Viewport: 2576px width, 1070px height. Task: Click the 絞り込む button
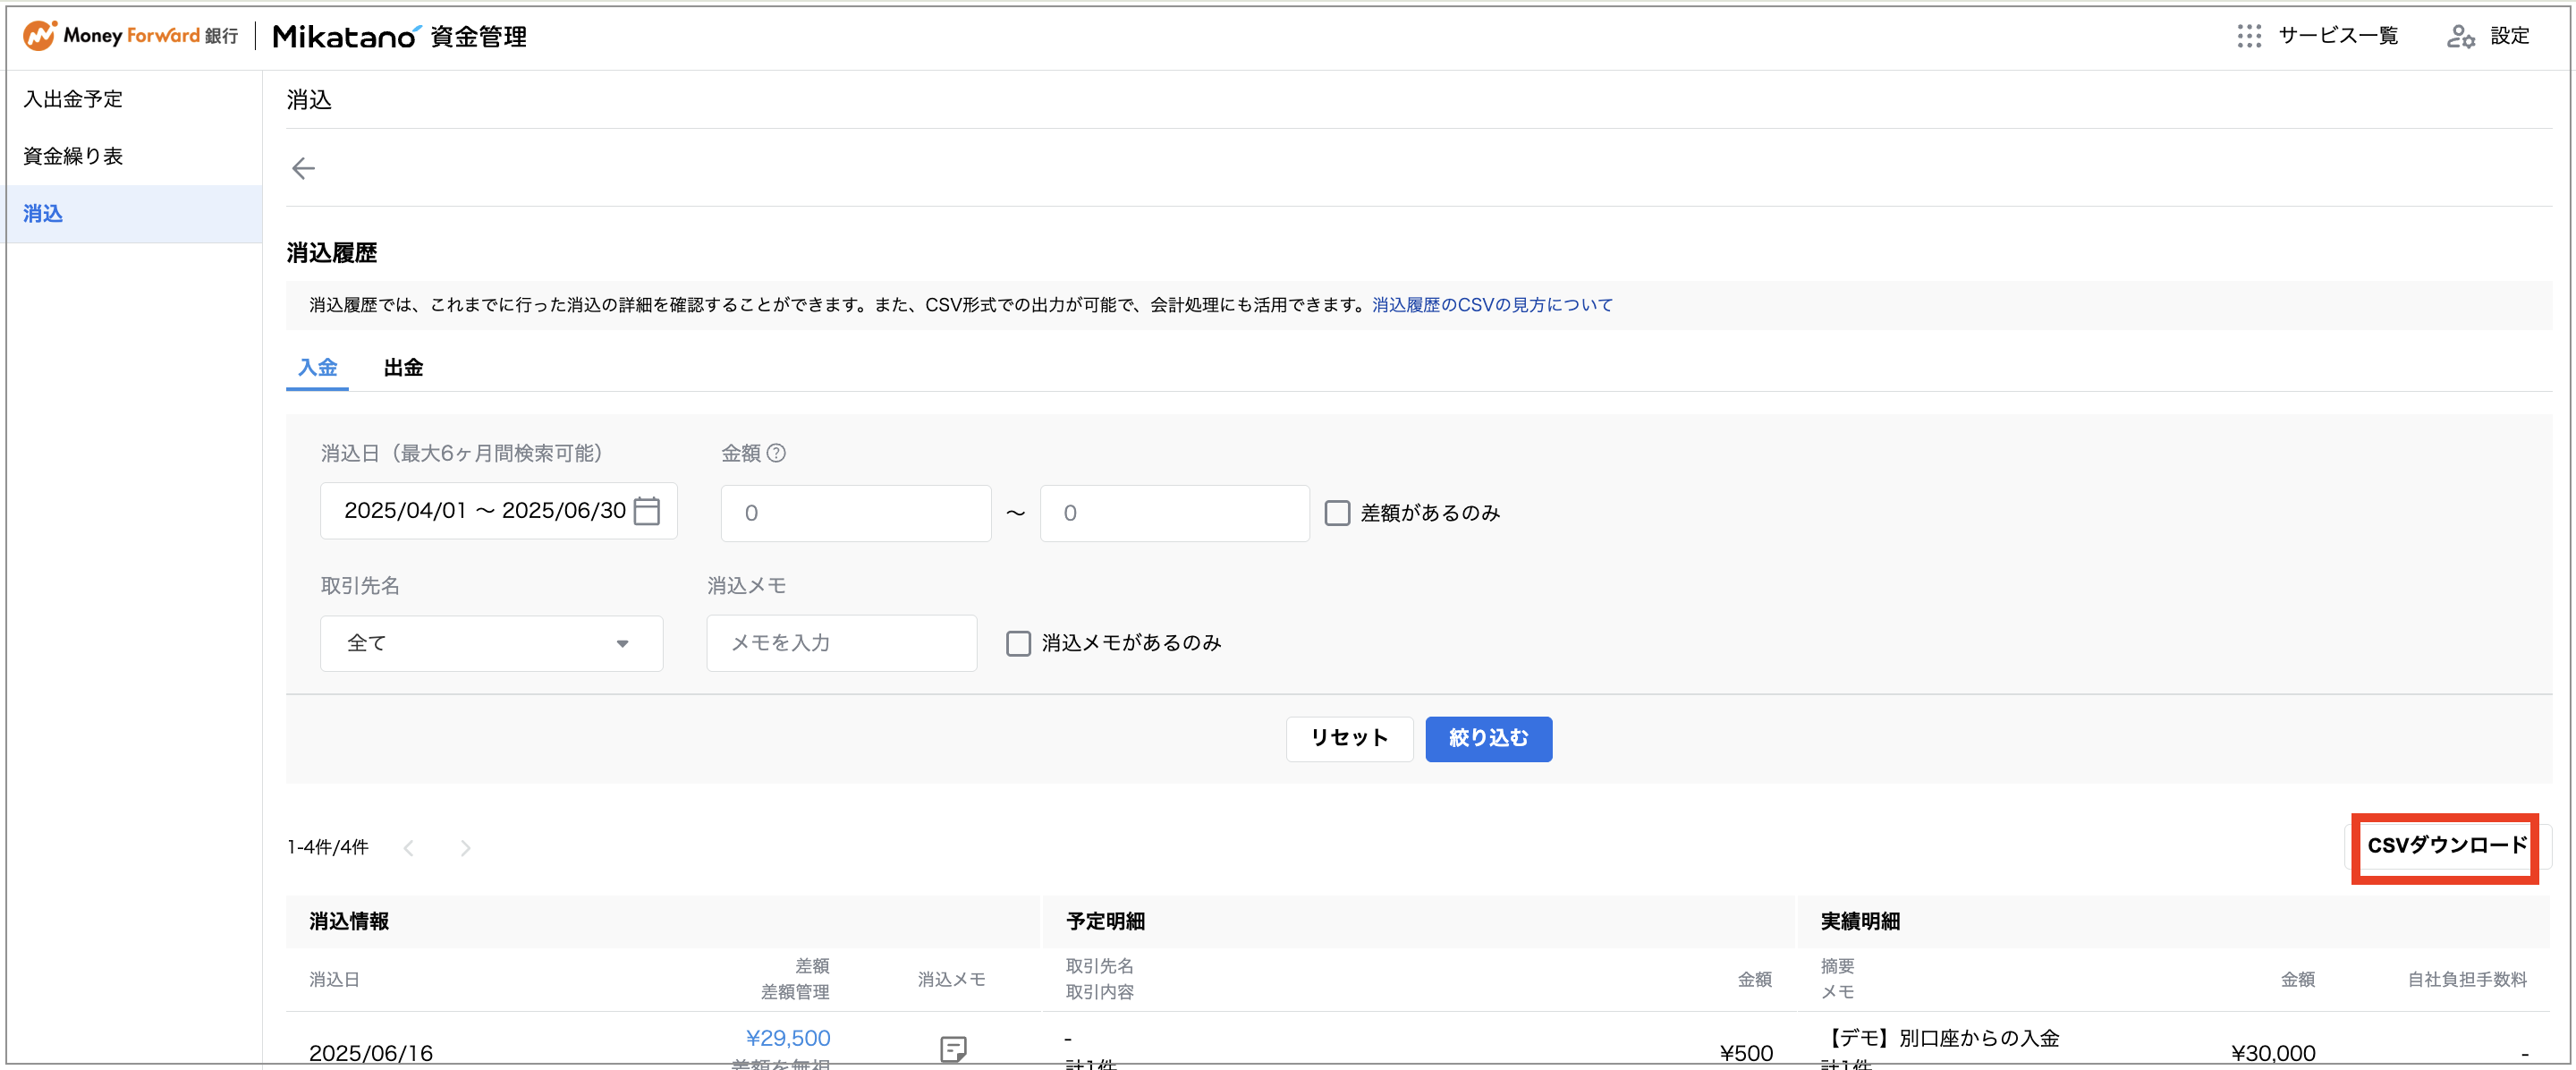pos(1488,738)
